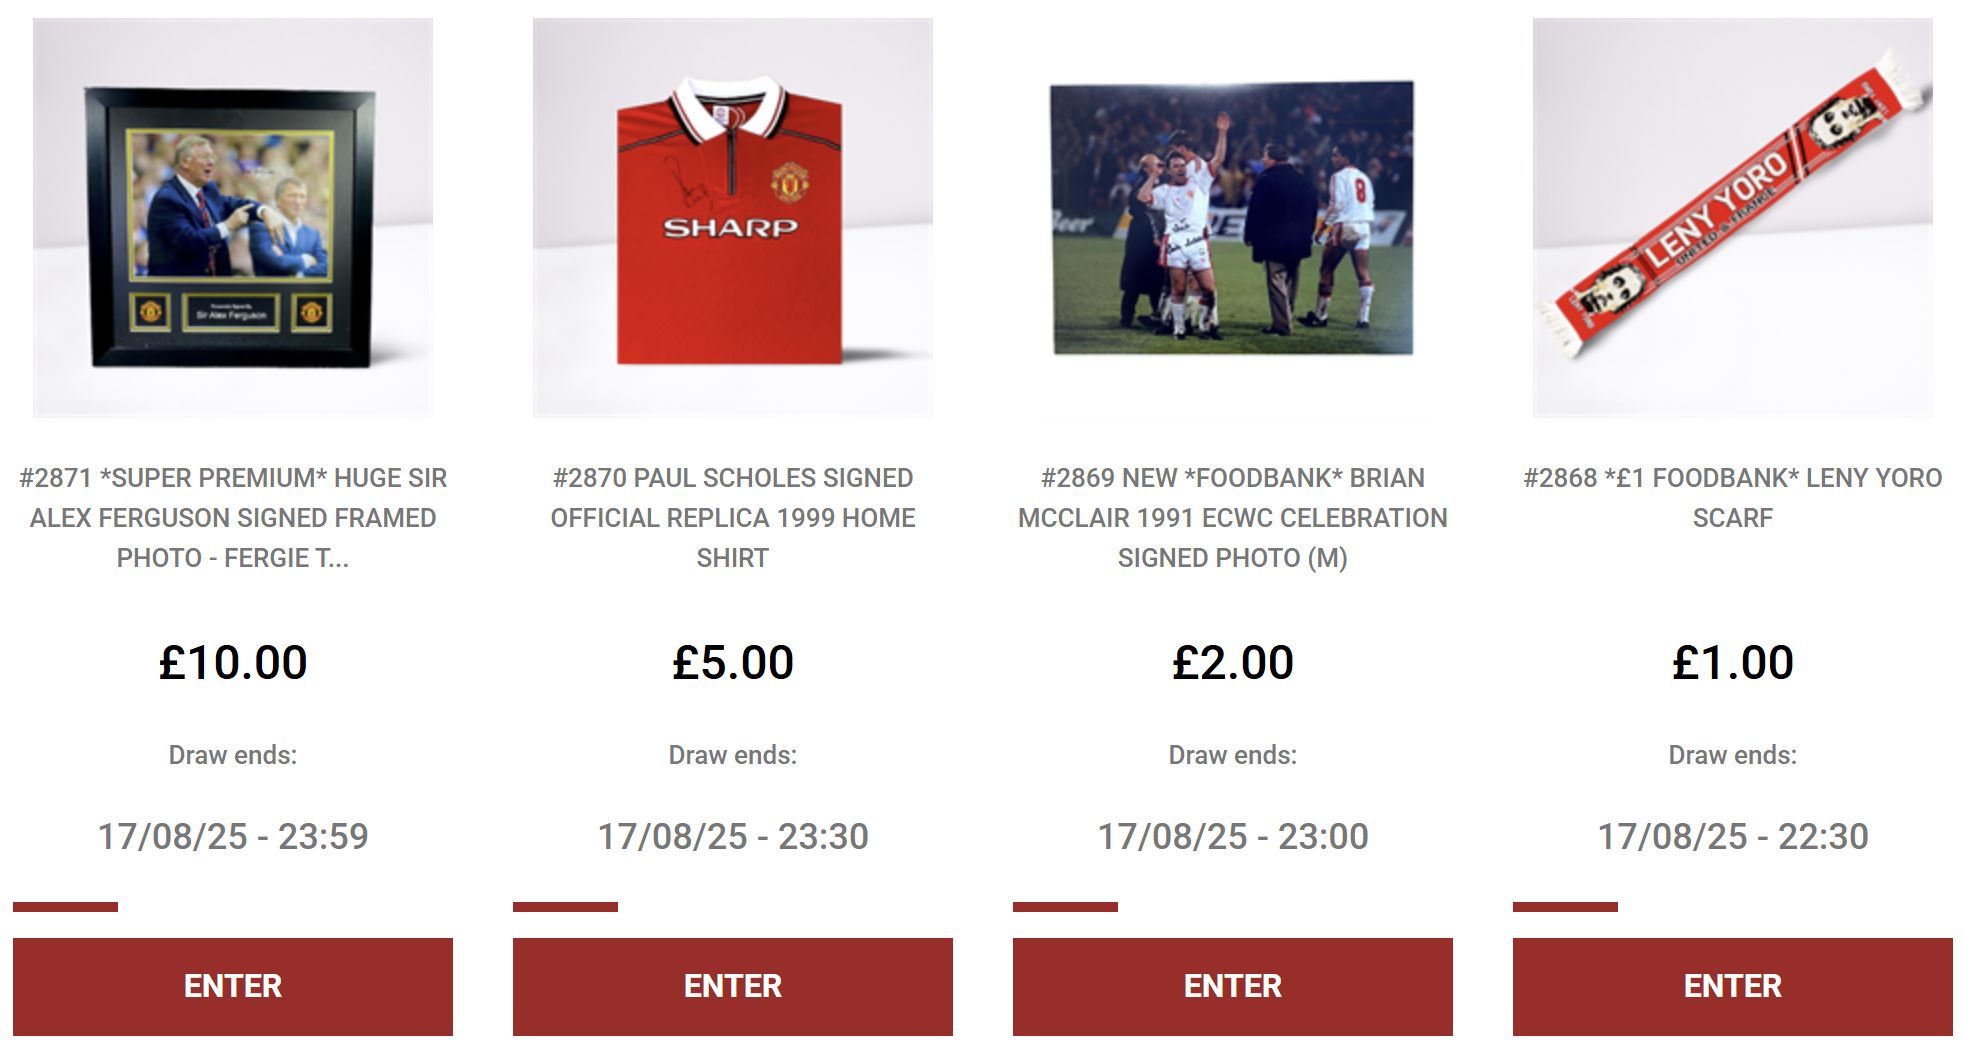Click the progress bar above Yoro's ENTER button
The height and width of the screenshot is (1048, 1964).
pos(1566,907)
